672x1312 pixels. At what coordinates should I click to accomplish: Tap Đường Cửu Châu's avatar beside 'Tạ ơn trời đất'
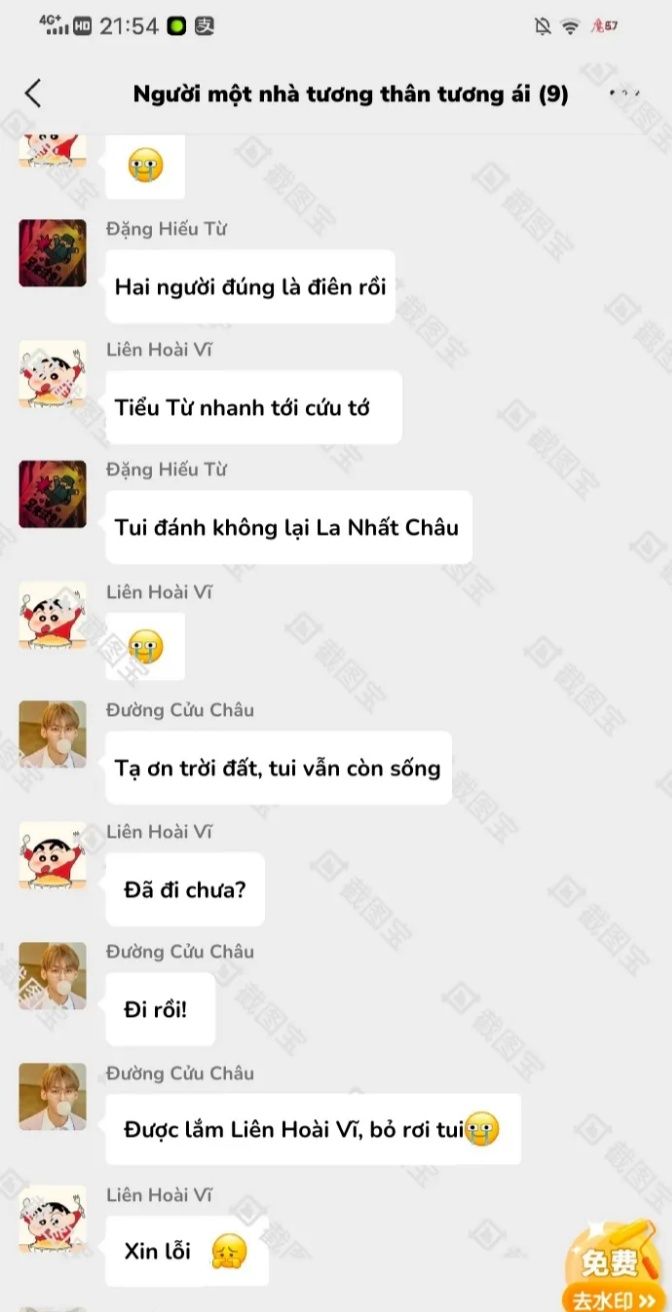[52, 734]
